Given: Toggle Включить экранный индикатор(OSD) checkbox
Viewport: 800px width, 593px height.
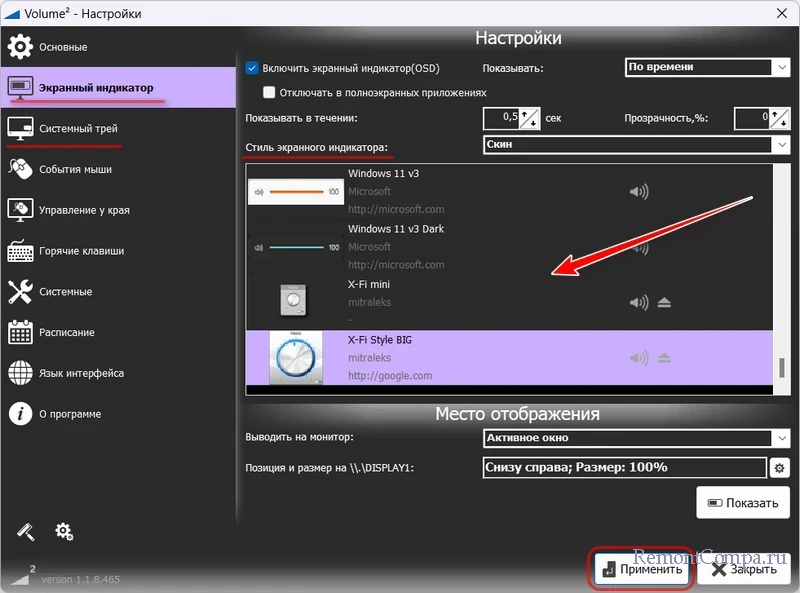Looking at the screenshot, I should point(252,68).
